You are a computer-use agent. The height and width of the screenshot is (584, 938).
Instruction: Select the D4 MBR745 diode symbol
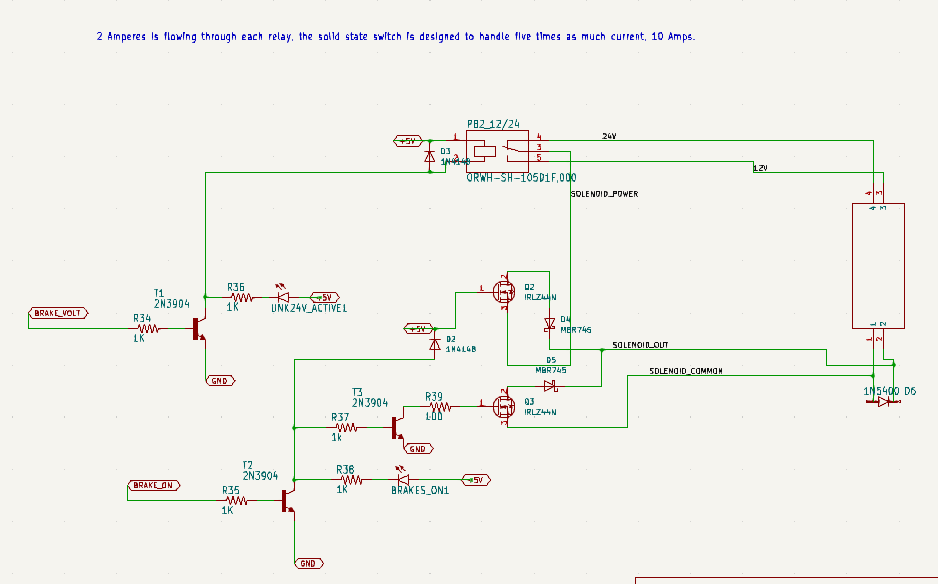(550, 324)
